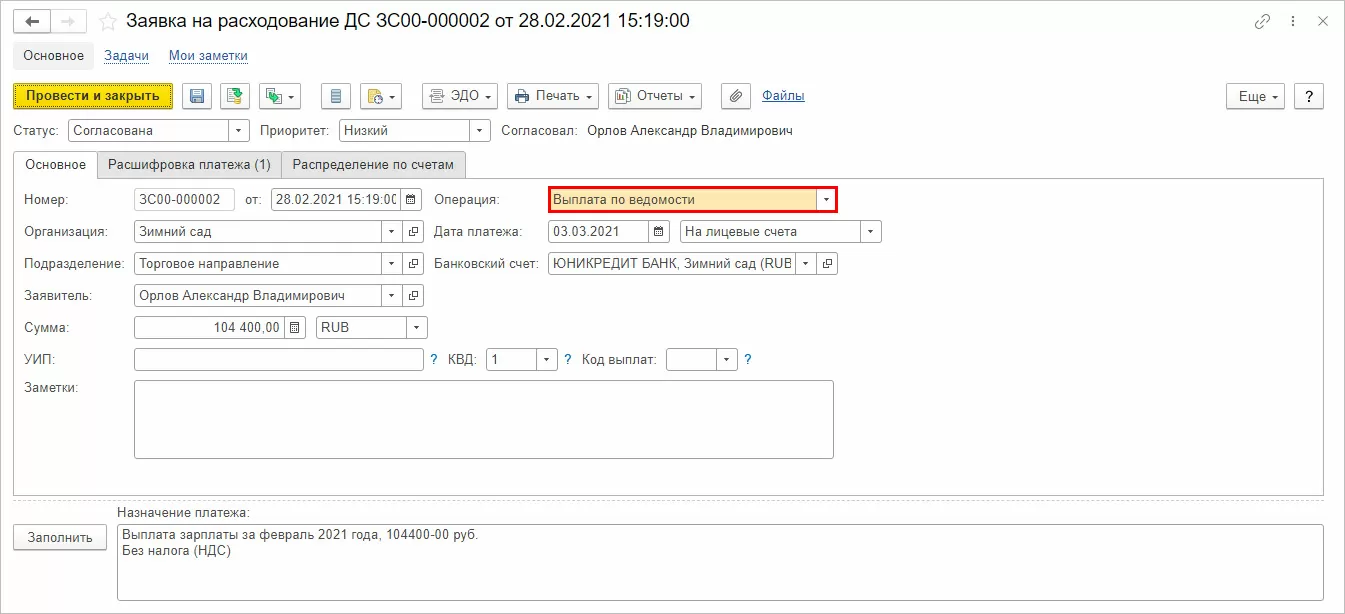1345x614 pixels.
Task: Open document movements list icon
Action: 336,96
